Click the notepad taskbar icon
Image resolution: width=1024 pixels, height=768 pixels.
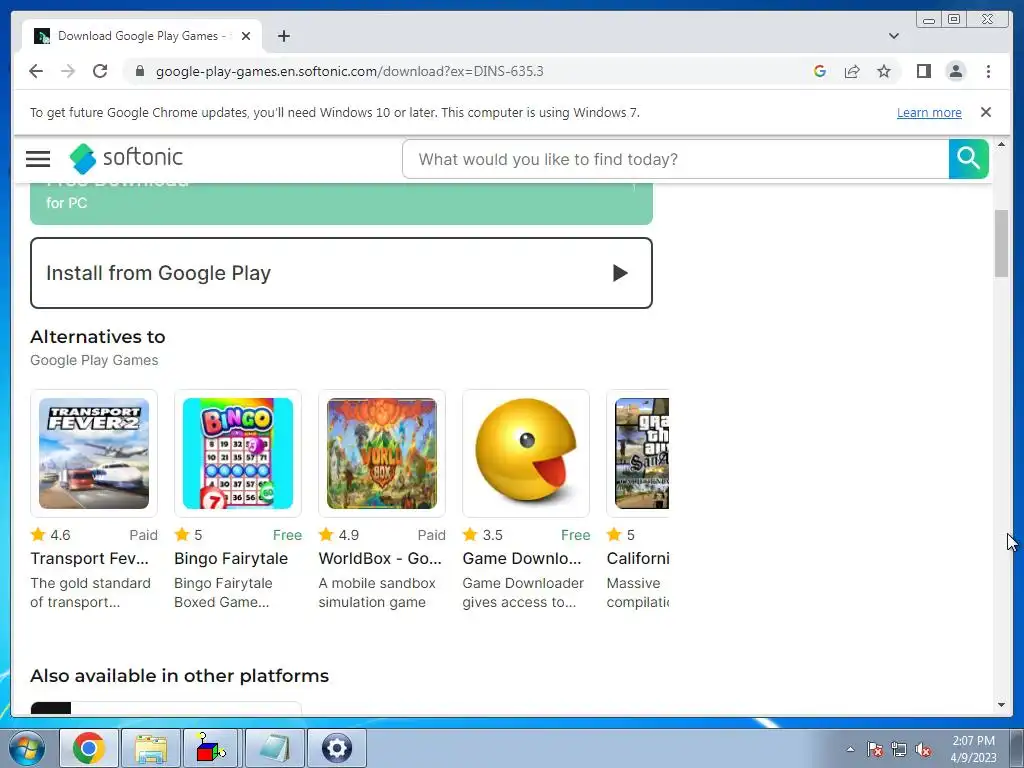[274, 748]
